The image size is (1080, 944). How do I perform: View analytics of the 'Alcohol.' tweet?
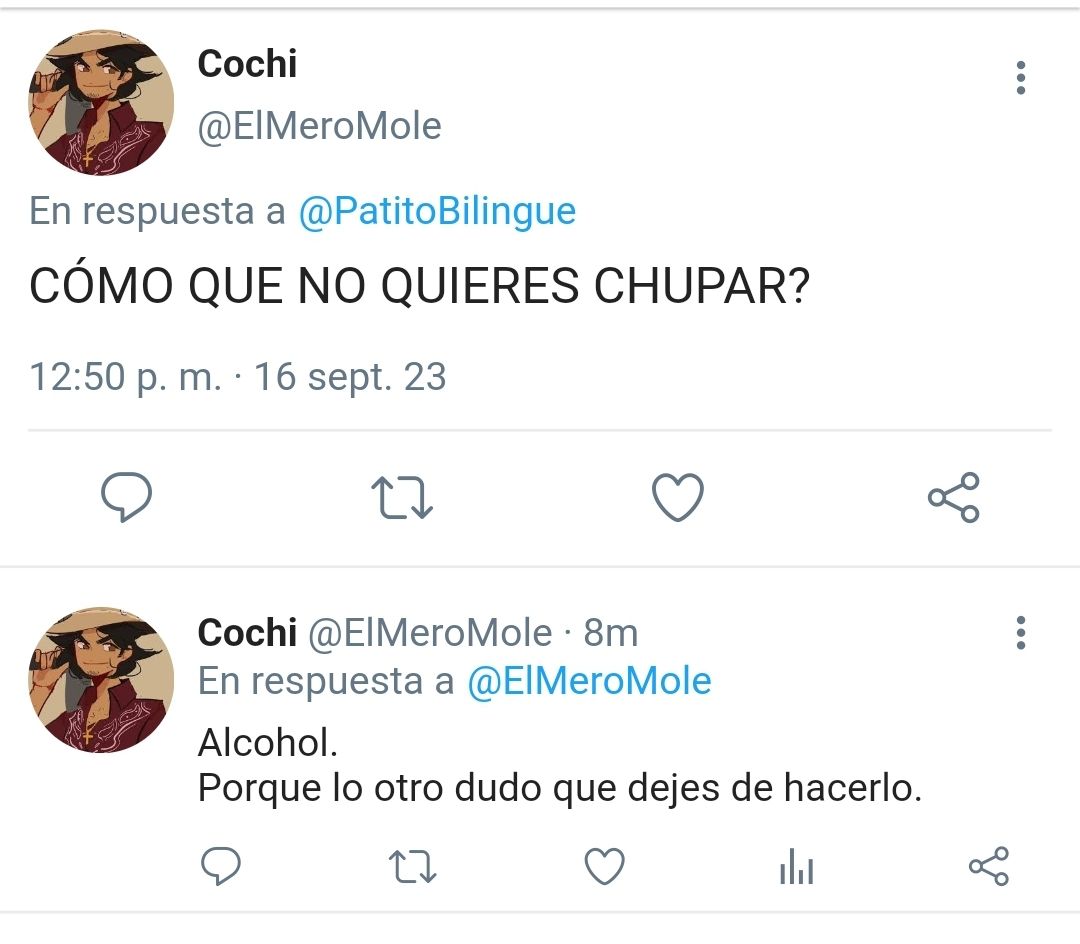[796, 866]
